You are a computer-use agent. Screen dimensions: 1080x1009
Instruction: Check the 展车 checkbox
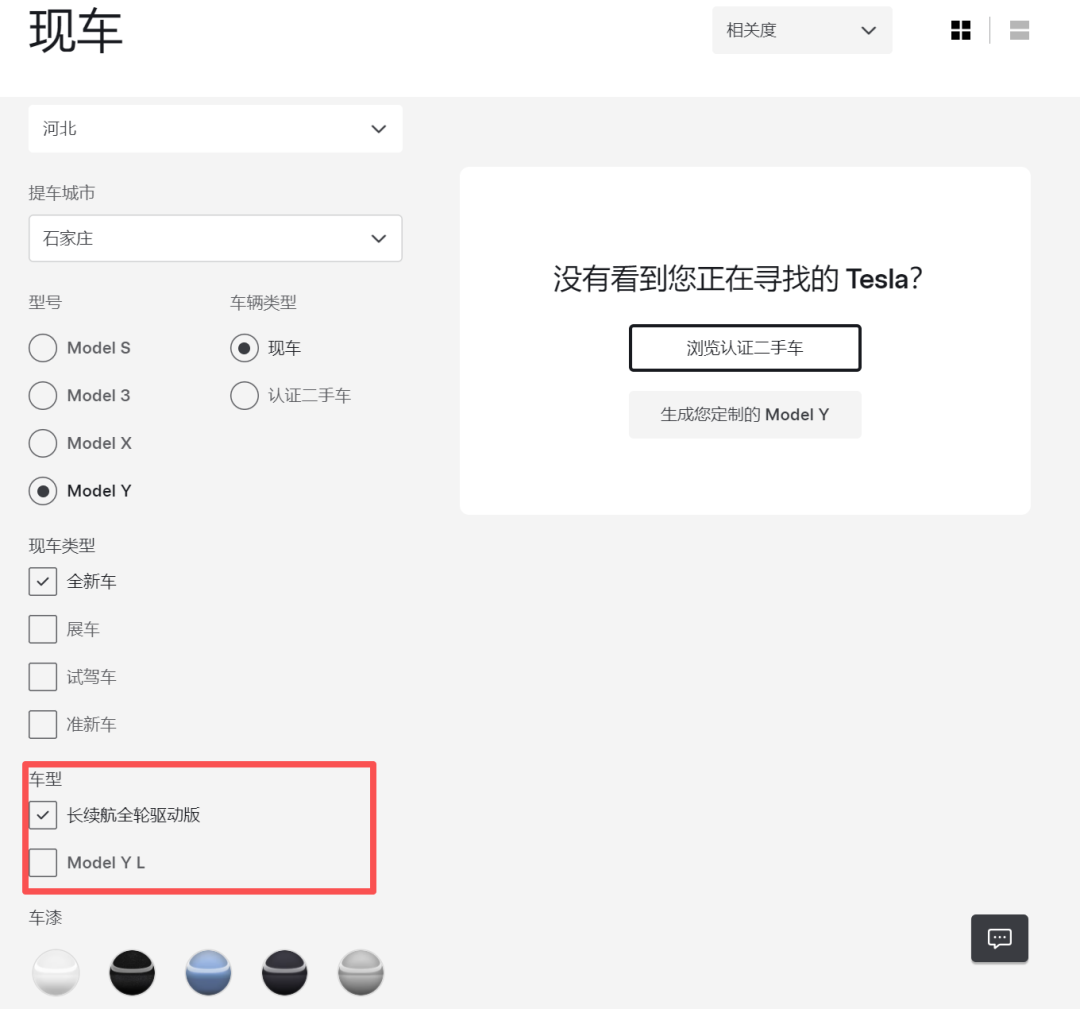(43, 629)
